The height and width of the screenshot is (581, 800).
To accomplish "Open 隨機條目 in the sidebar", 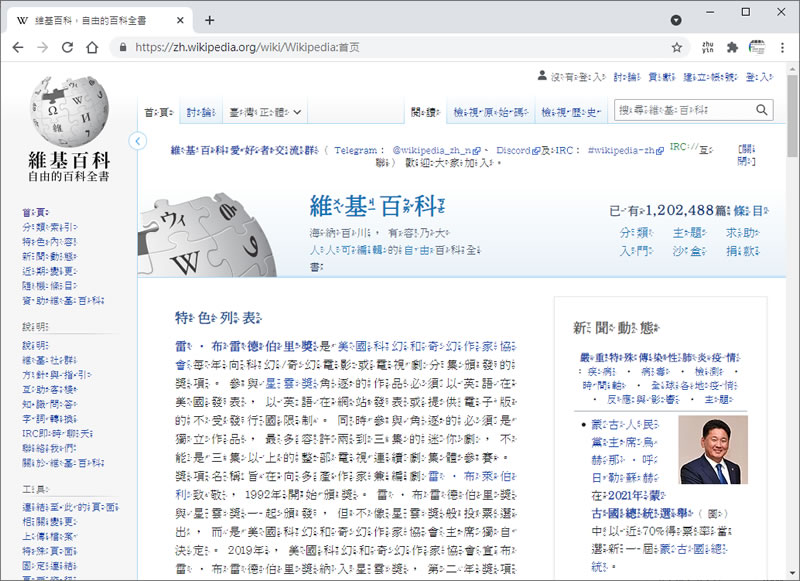I will [x=49, y=286].
